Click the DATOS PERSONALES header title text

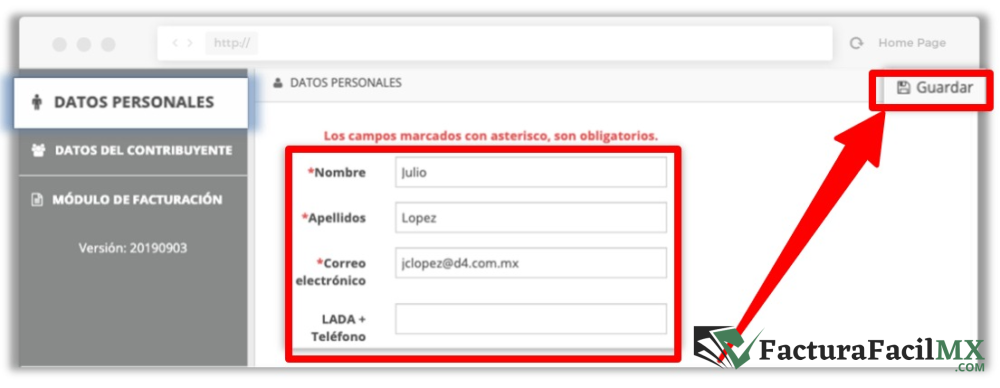[x=346, y=83]
